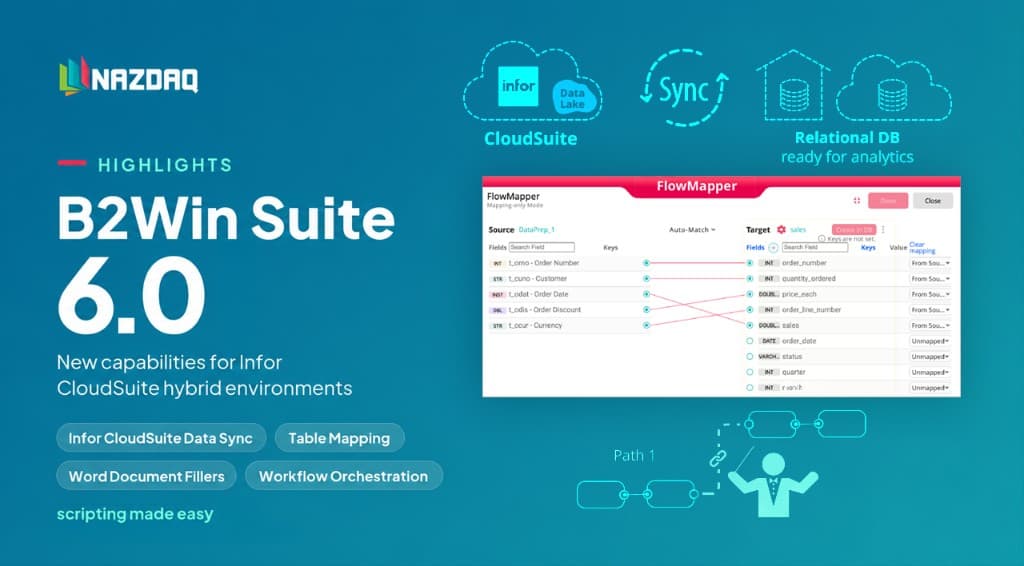This screenshot has width=1024, height=566.
Task: Click the chain link icon near Path 1
Action: tap(718, 458)
